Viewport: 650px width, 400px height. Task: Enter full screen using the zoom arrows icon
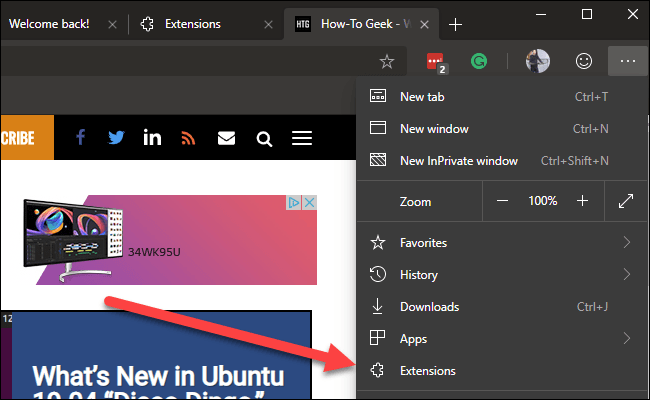point(626,201)
